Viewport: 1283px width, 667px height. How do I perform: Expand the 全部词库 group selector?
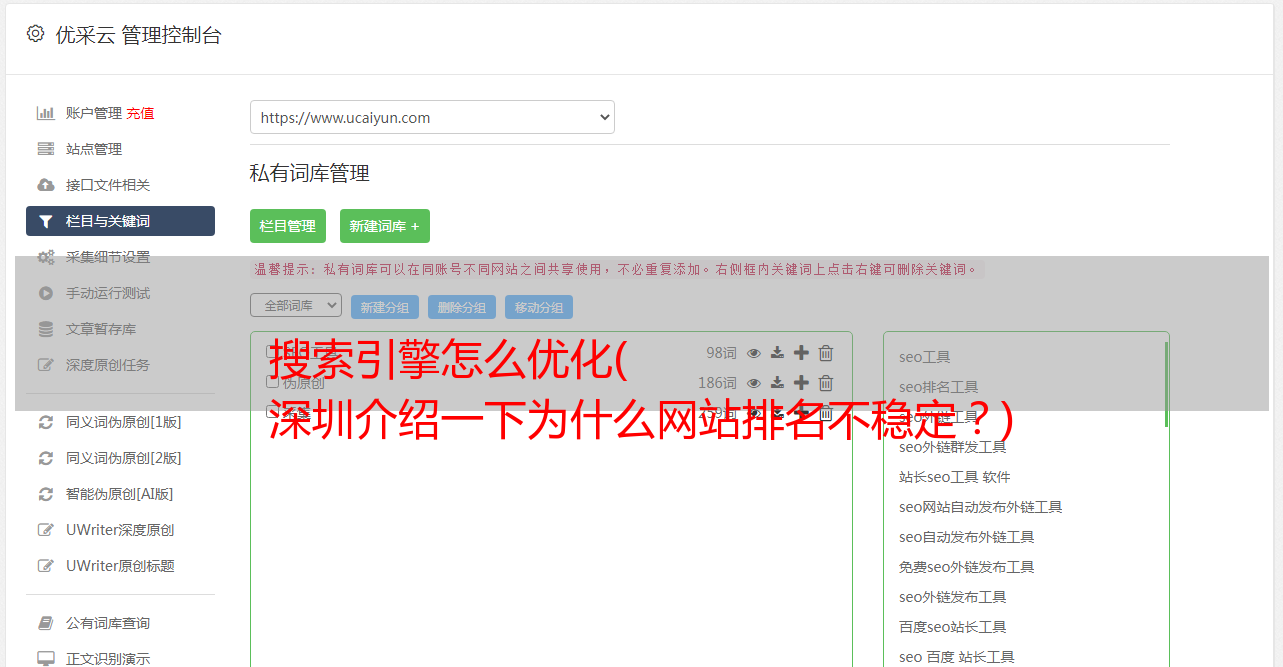[296, 305]
